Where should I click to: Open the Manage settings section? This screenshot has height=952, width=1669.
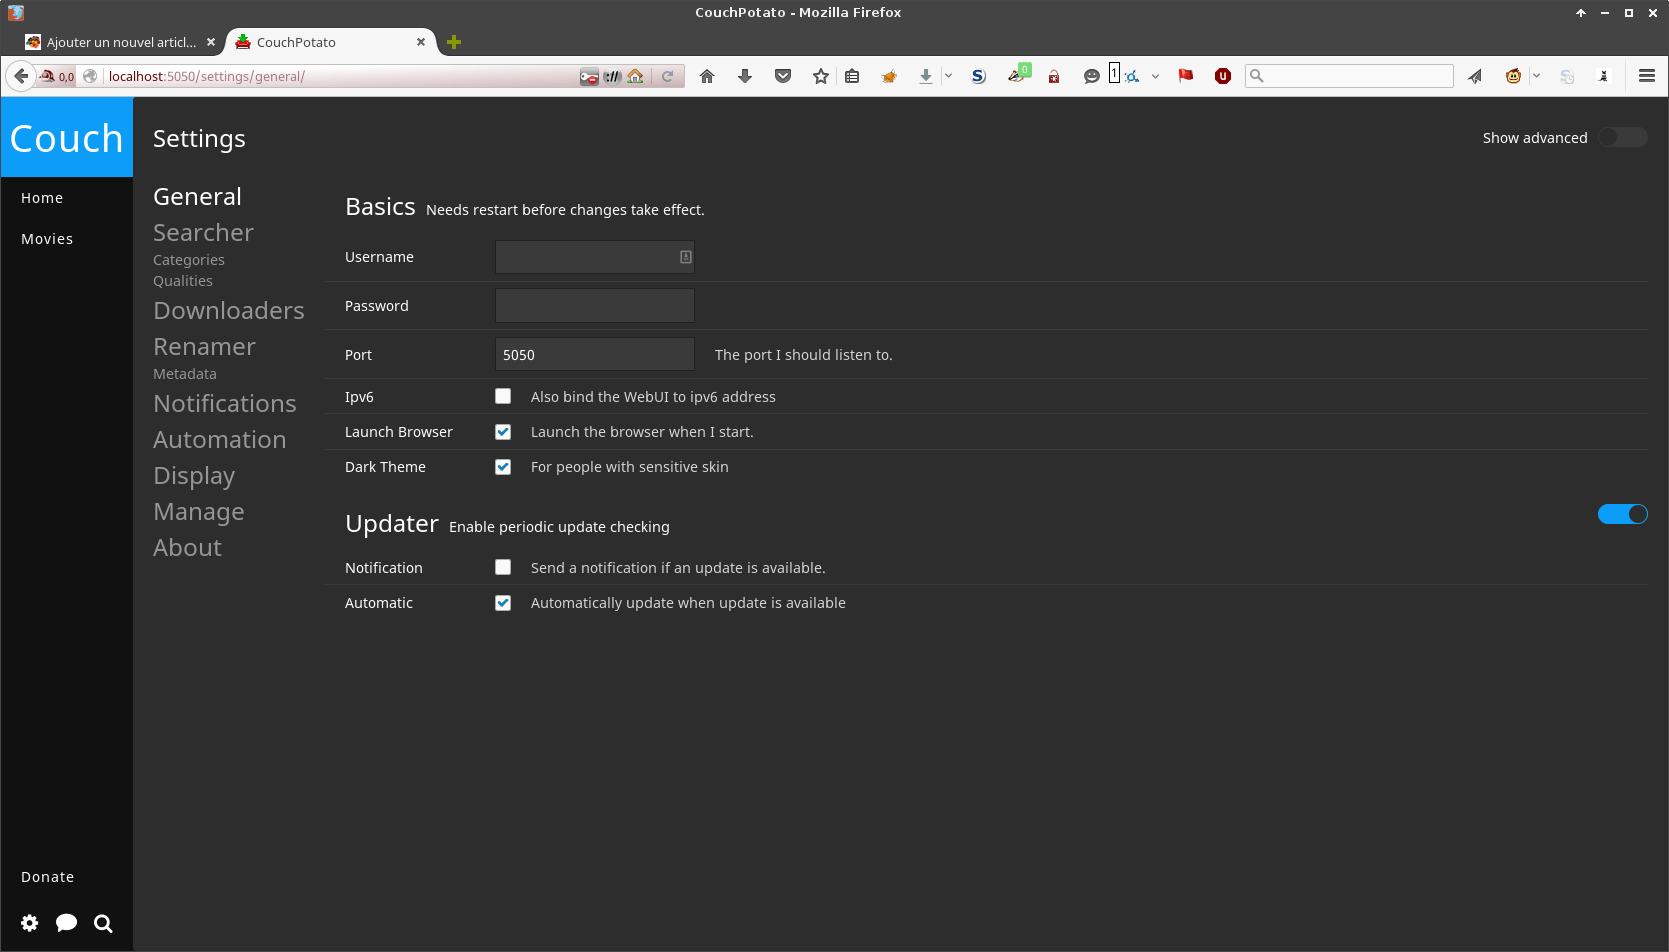pos(199,511)
